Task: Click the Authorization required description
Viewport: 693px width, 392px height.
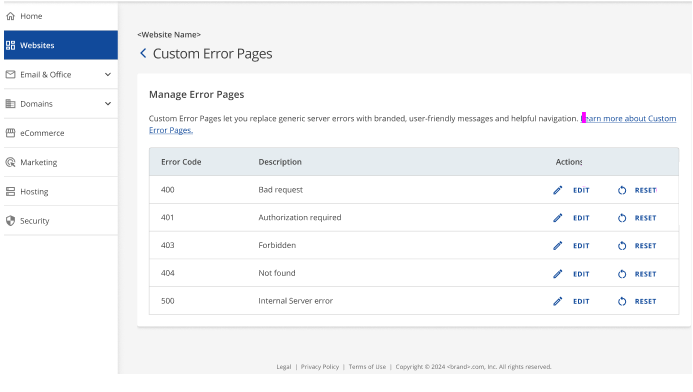Action: pyautogui.click(x=300, y=217)
